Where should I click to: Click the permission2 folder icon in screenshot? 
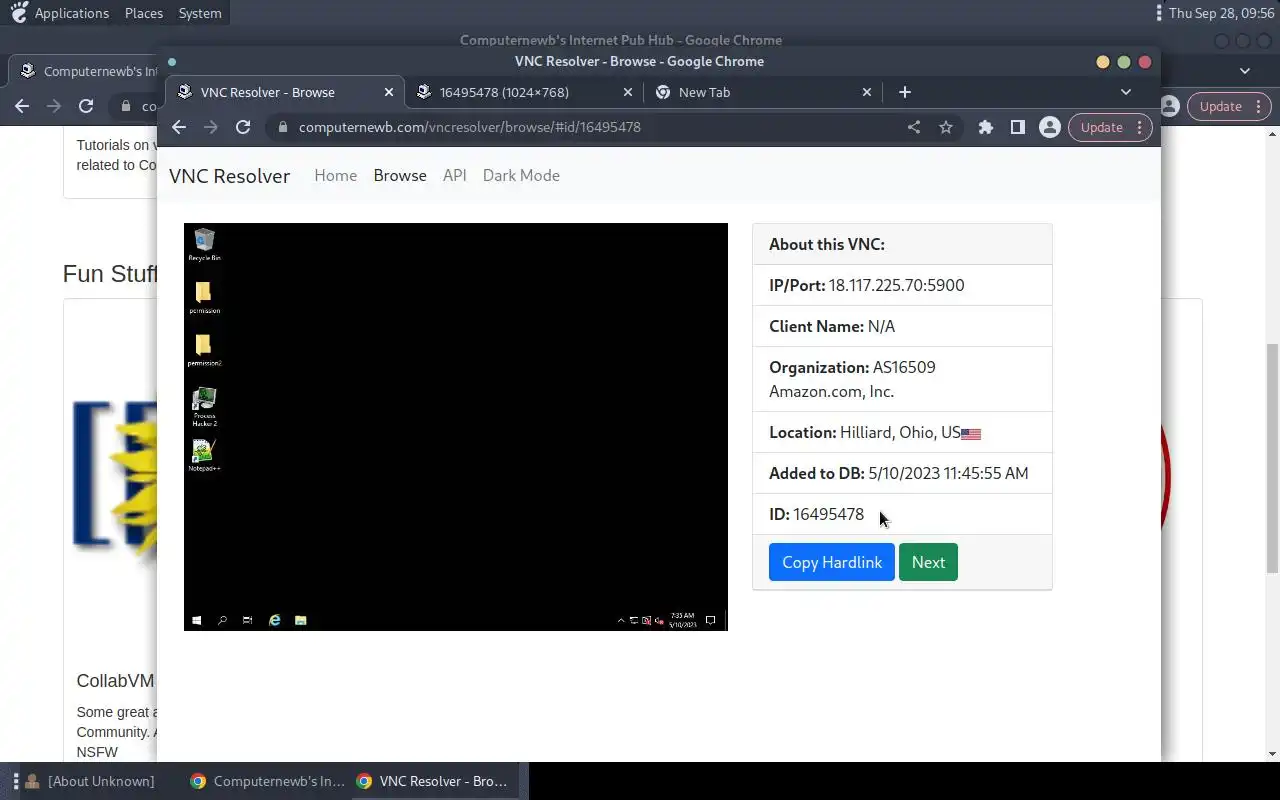click(204, 350)
